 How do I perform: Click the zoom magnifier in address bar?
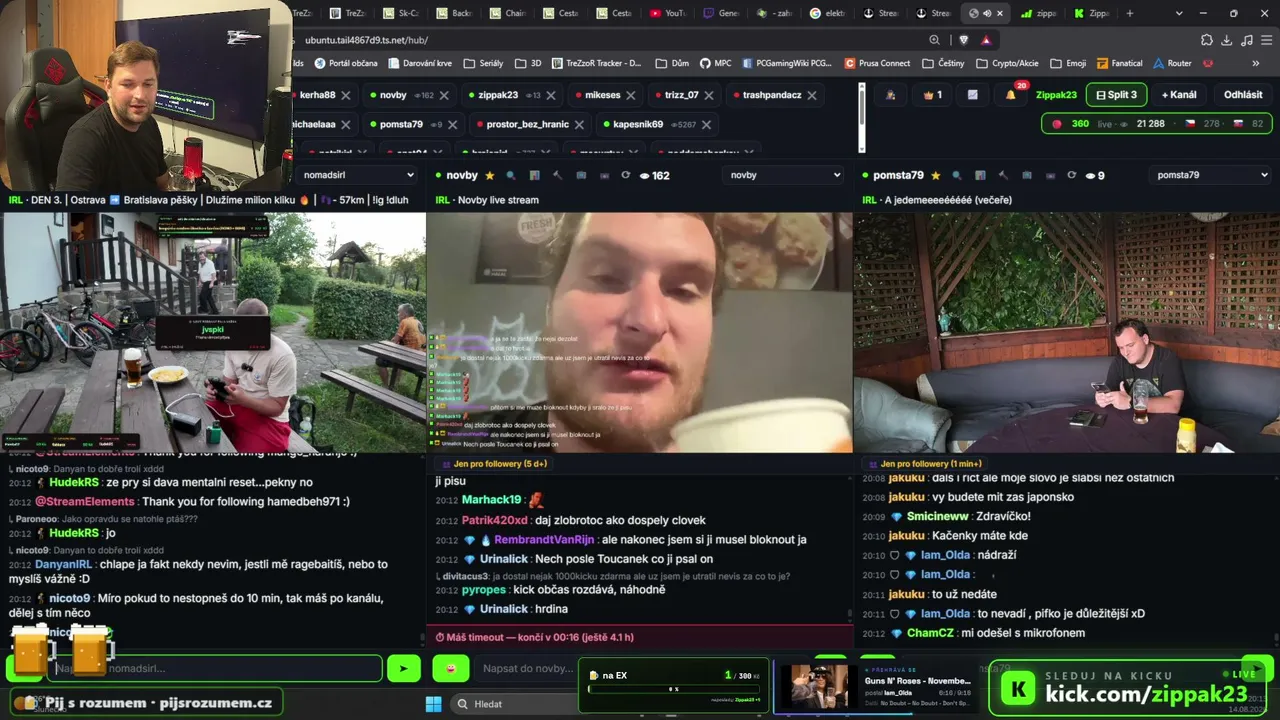coord(934,40)
